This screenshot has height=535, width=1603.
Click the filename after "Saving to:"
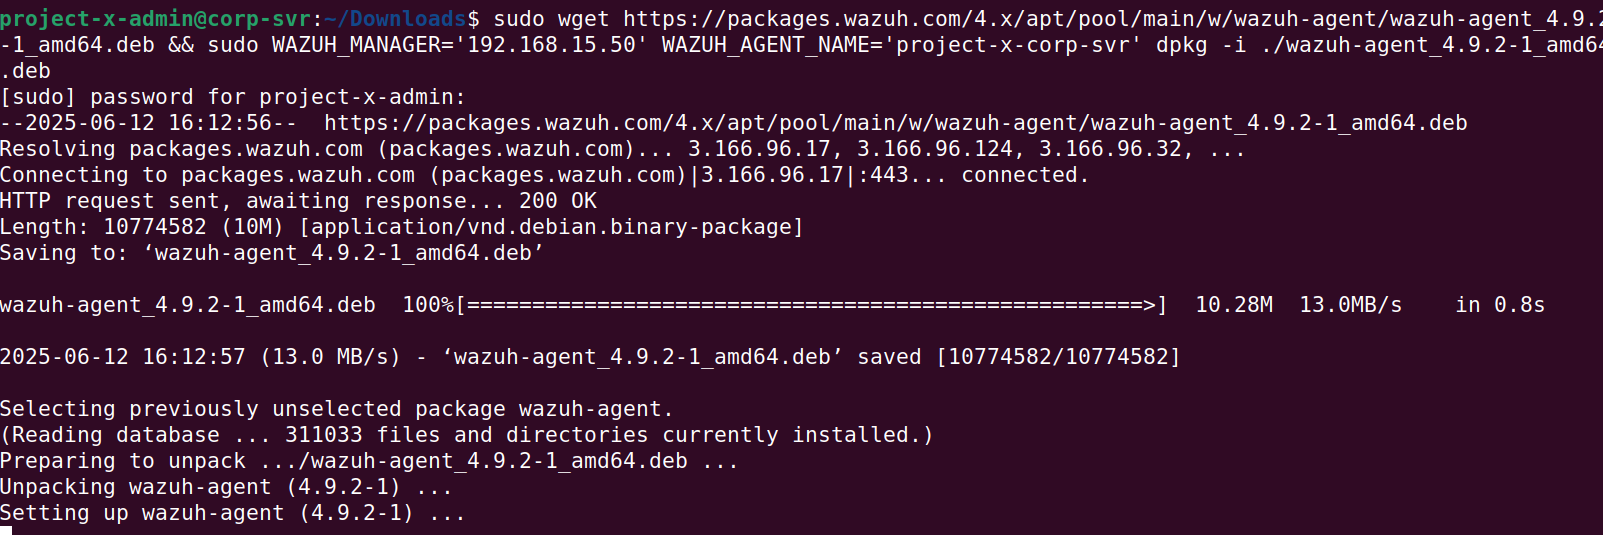coord(343,253)
